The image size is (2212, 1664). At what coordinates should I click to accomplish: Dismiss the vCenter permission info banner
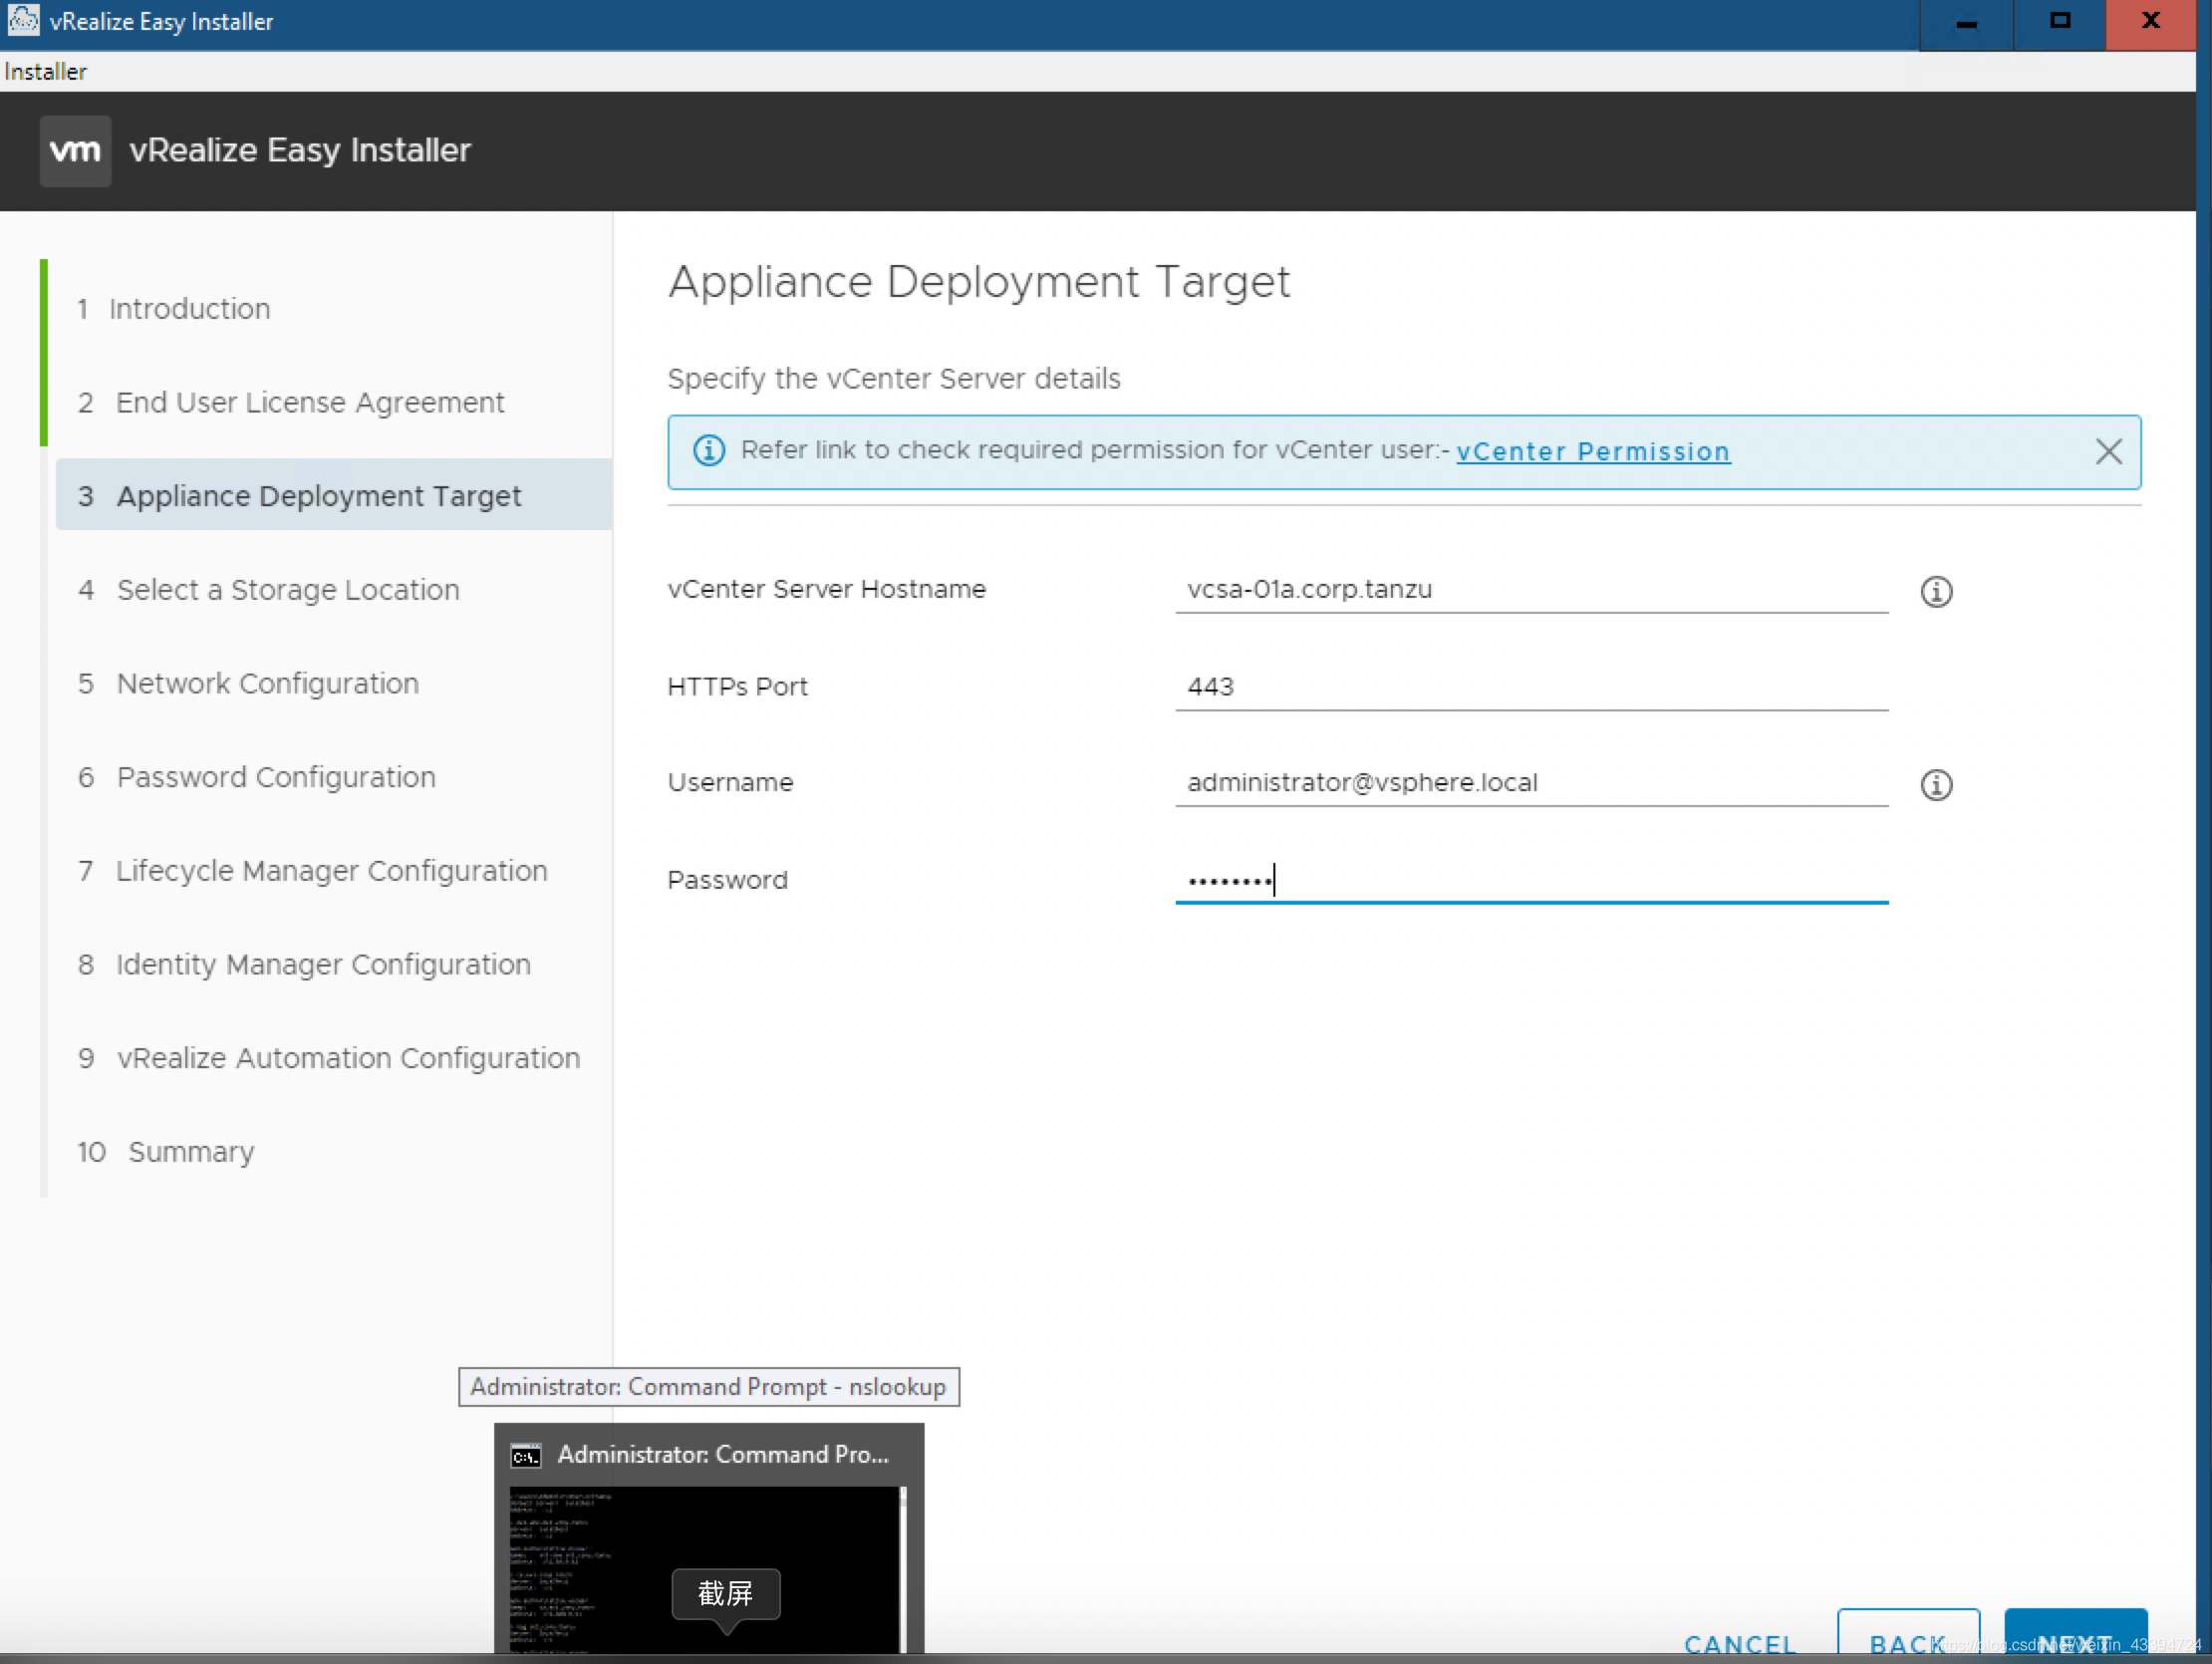click(2108, 452)
